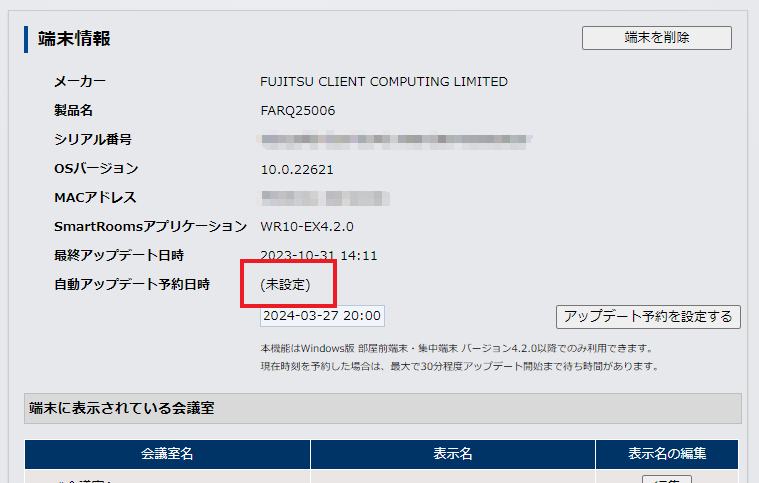The height and width of the screenshot is (483, 759).
Task: Select the 会議室名 column header
Action: (x=167, y=454)
